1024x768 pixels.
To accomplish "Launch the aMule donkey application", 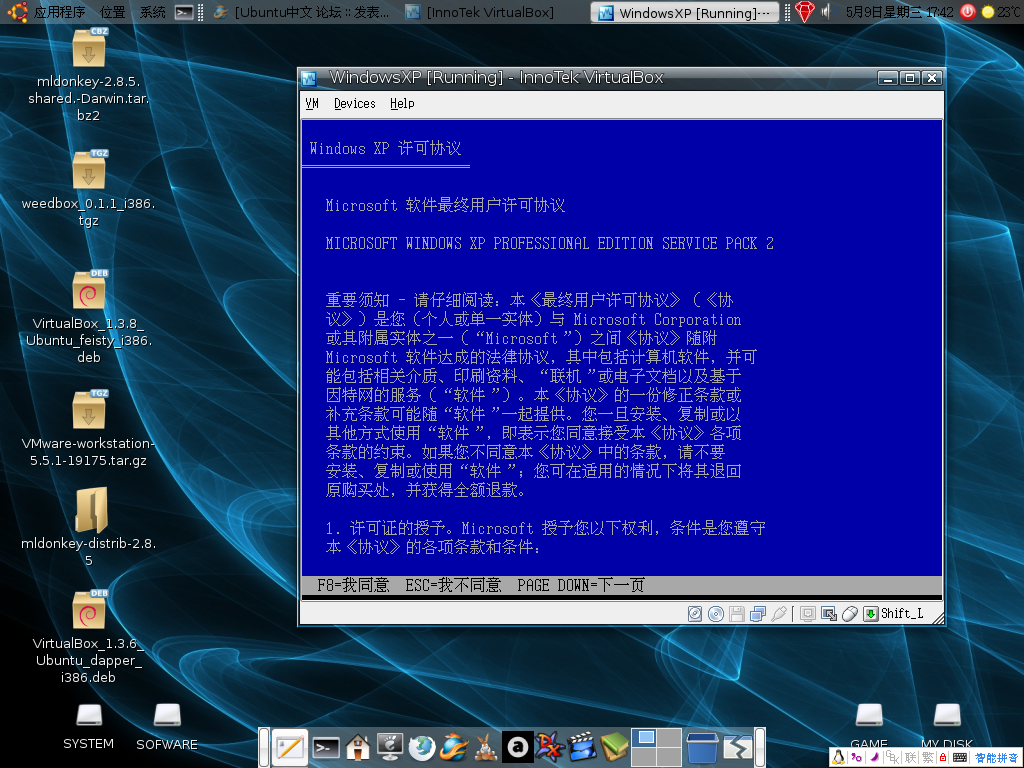I will coord(485,748).
